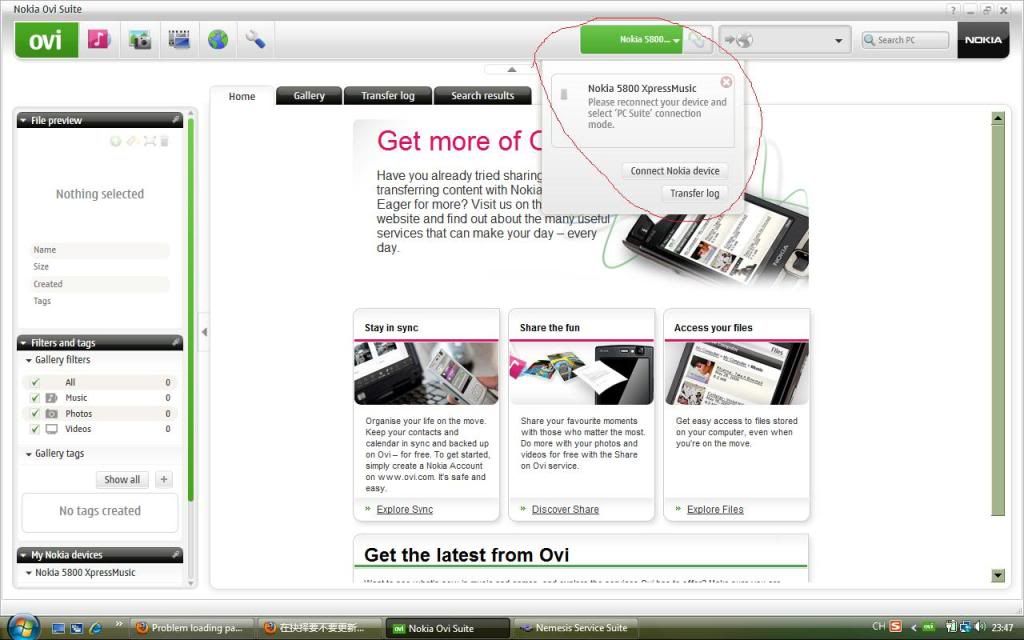Open the wrench Tools icon
1024x640 pixels.
coord(255,40)
